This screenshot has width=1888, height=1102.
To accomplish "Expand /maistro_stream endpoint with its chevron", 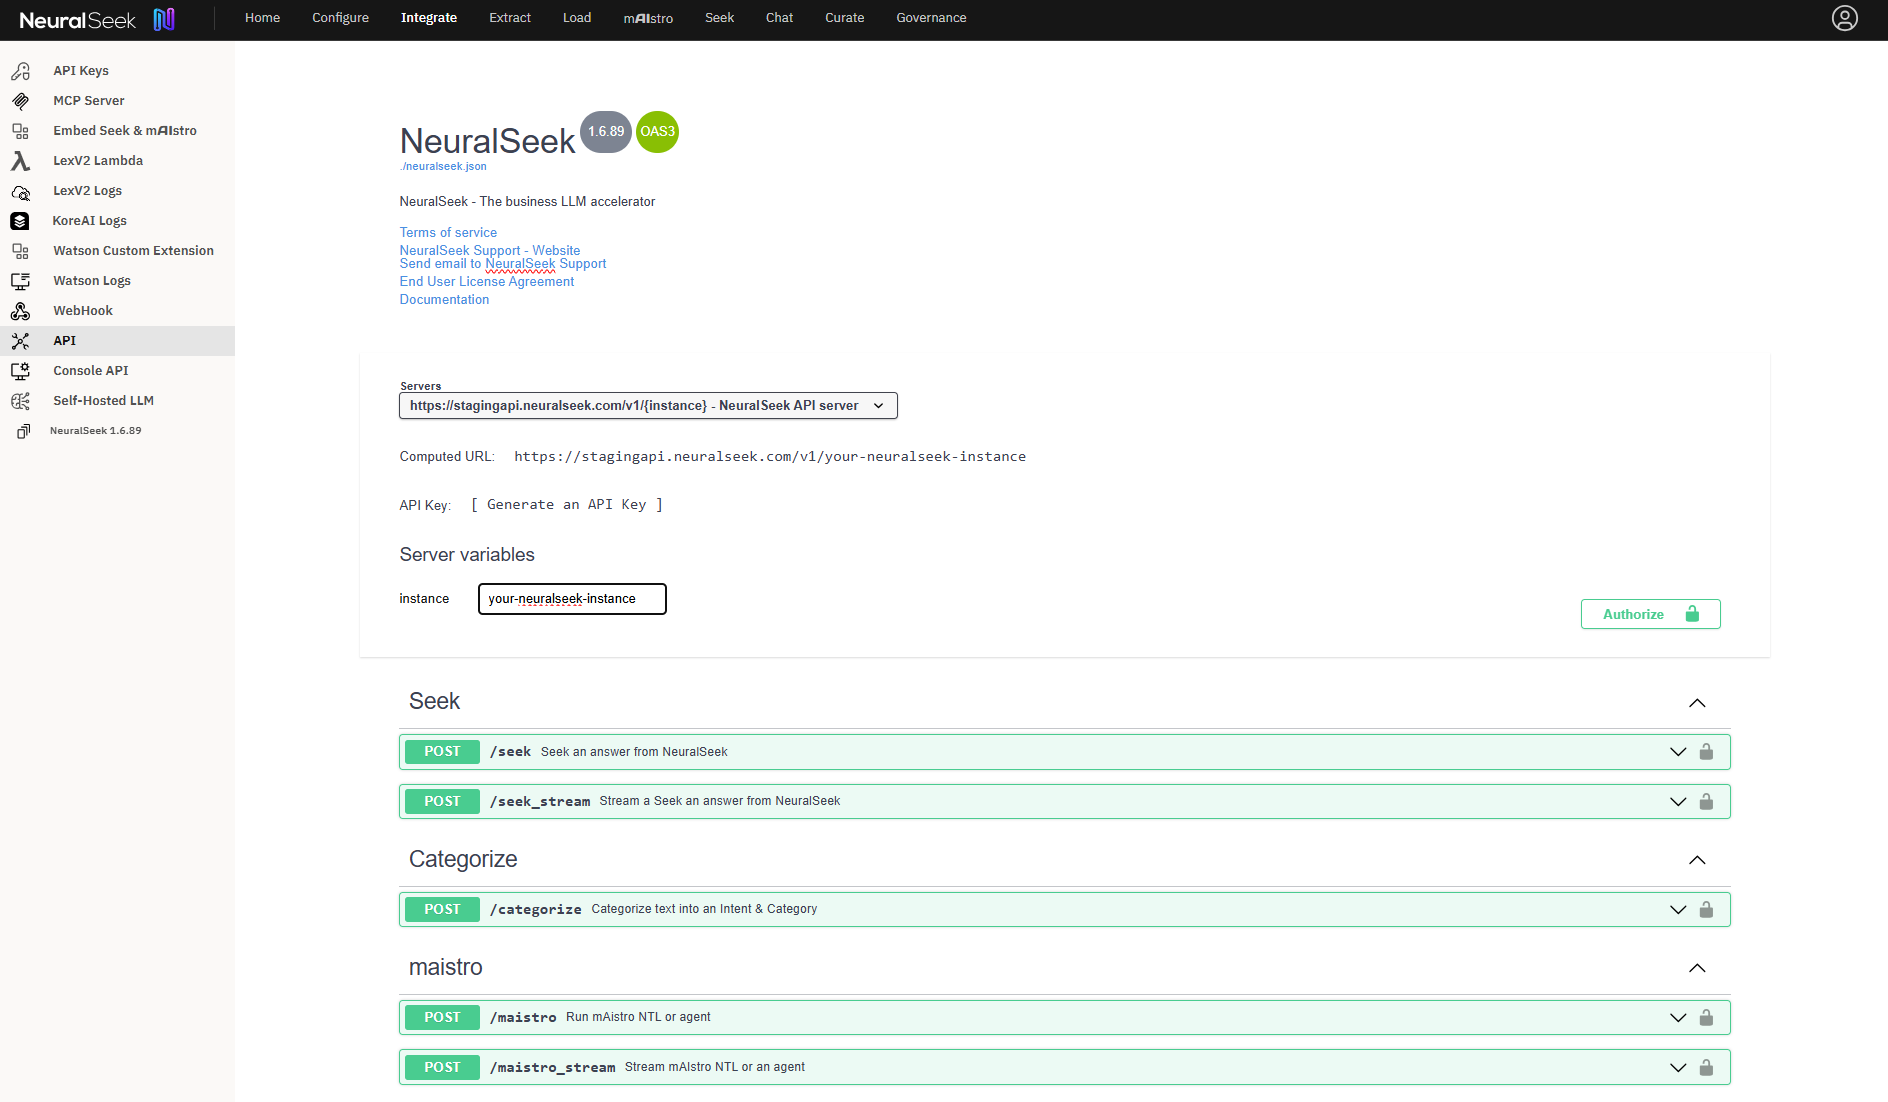I will (x=1678, y=1068).
